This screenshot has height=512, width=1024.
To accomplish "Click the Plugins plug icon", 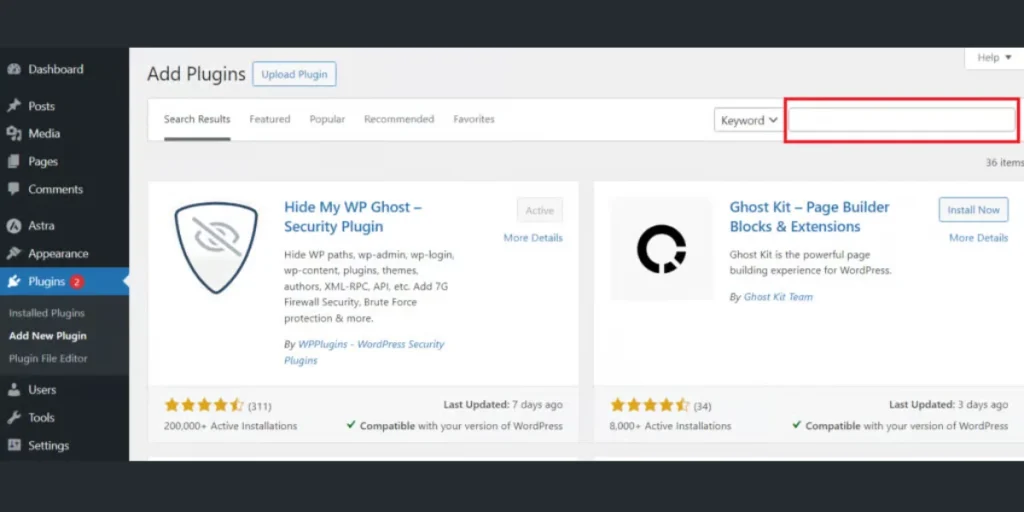I will [x=14, y=281].
